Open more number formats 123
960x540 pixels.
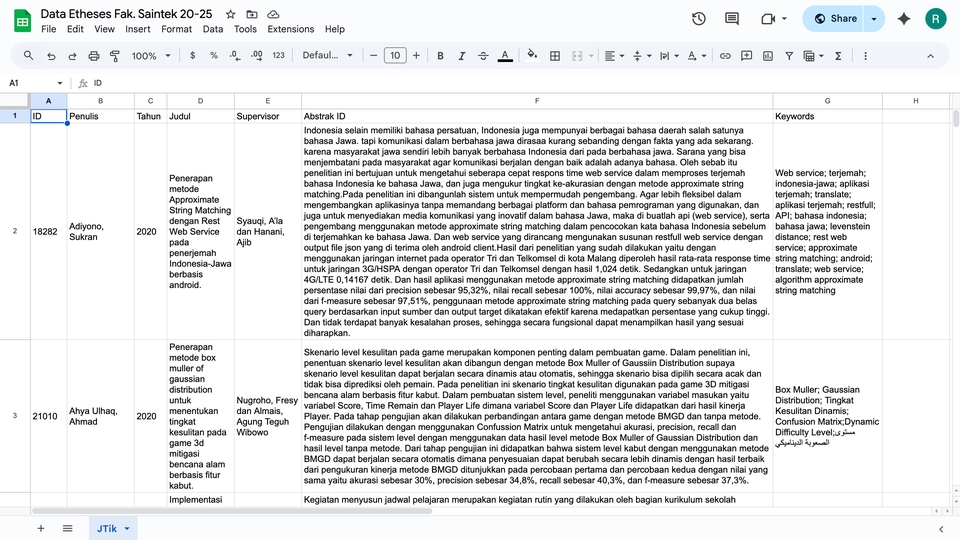[279, 56]
